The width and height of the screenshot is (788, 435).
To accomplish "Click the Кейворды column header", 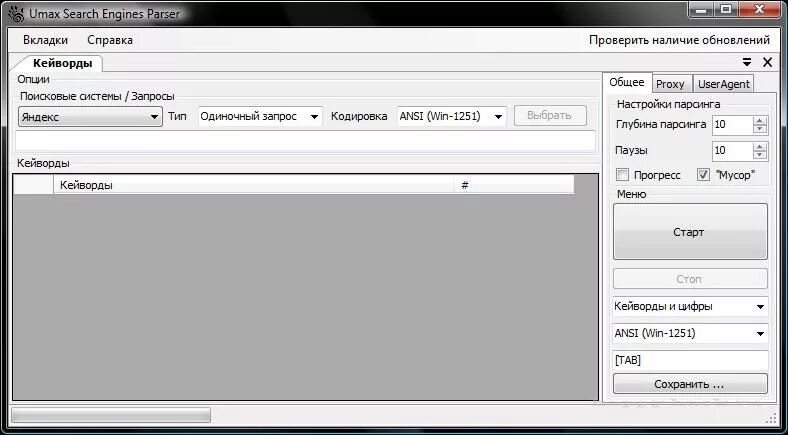I will 253,185.
